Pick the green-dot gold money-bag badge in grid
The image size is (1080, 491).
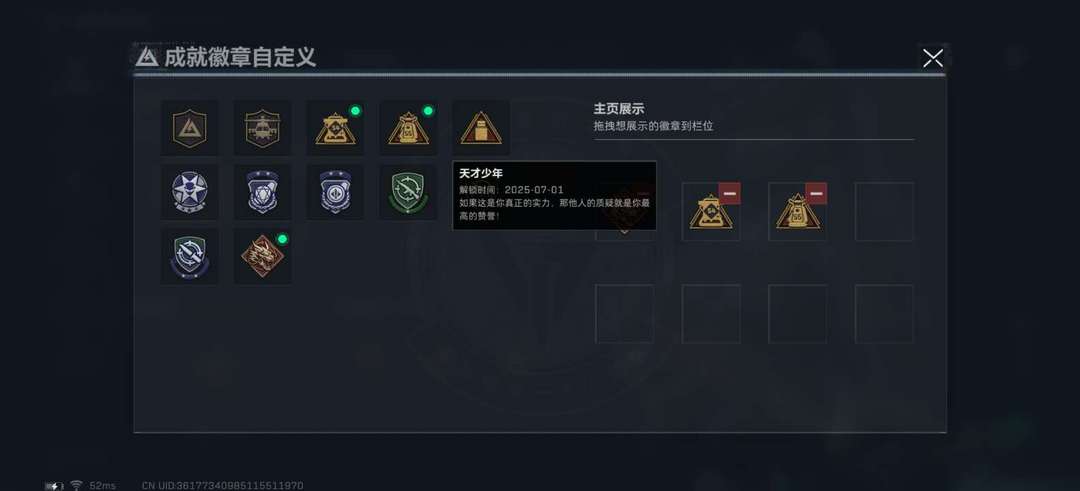click(408, 128)
